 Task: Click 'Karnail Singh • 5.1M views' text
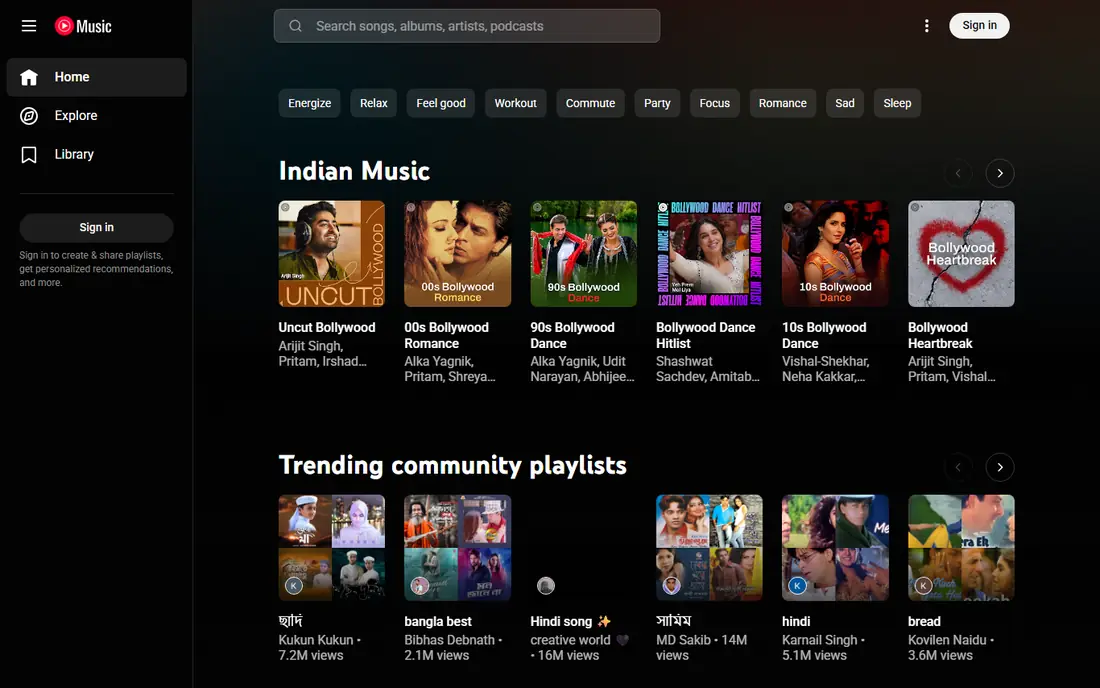coord(824,647)
